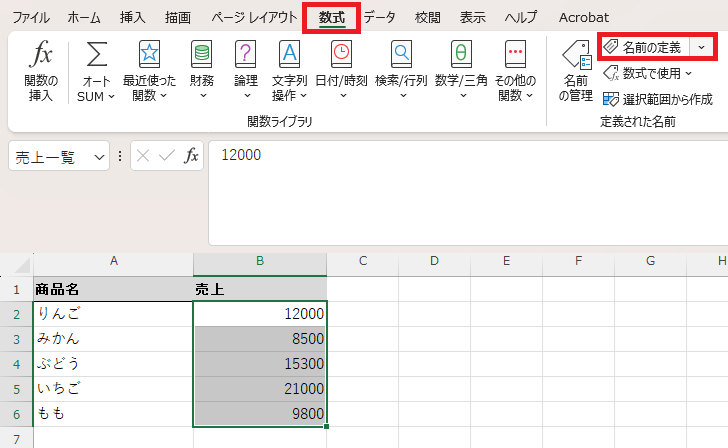728x448 pixels.
Task: Click the formula bar containing 12000
Action: [x=468, y=193]
